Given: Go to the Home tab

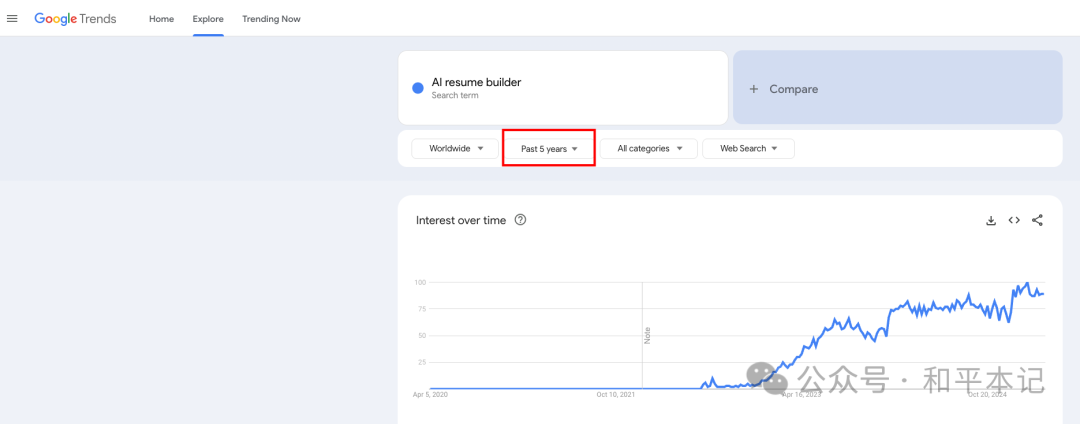Looking at the screenshot, I should (161, 19).
